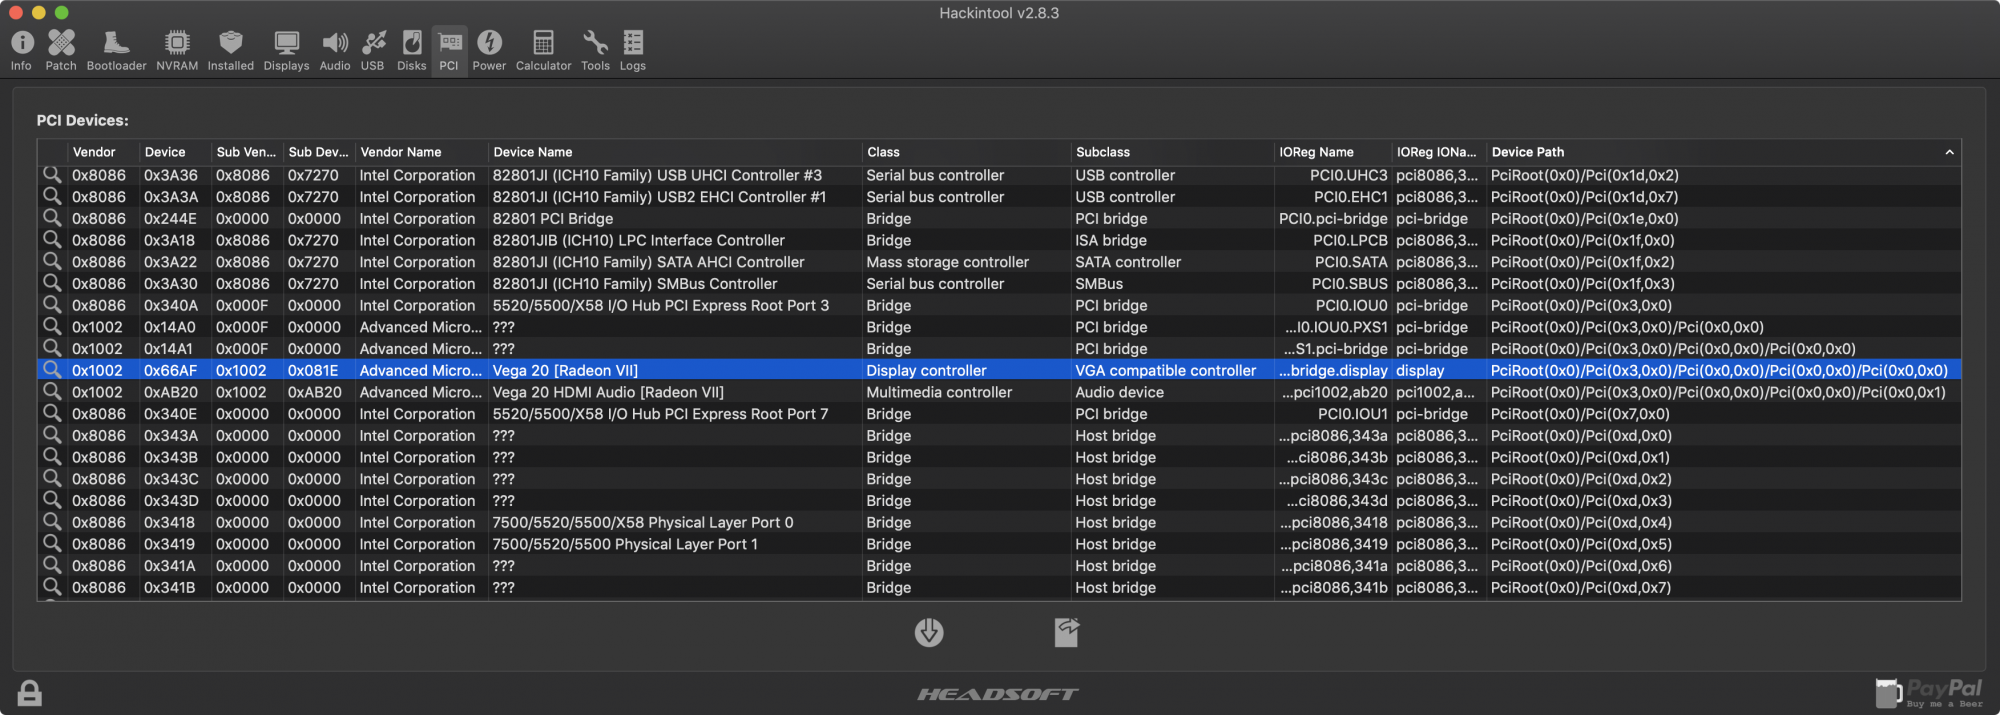Image resolution: width=2000 pixels, height=715 pixels.
Task: Select the PCI toolbar section
Action: [x=449, y=50]
